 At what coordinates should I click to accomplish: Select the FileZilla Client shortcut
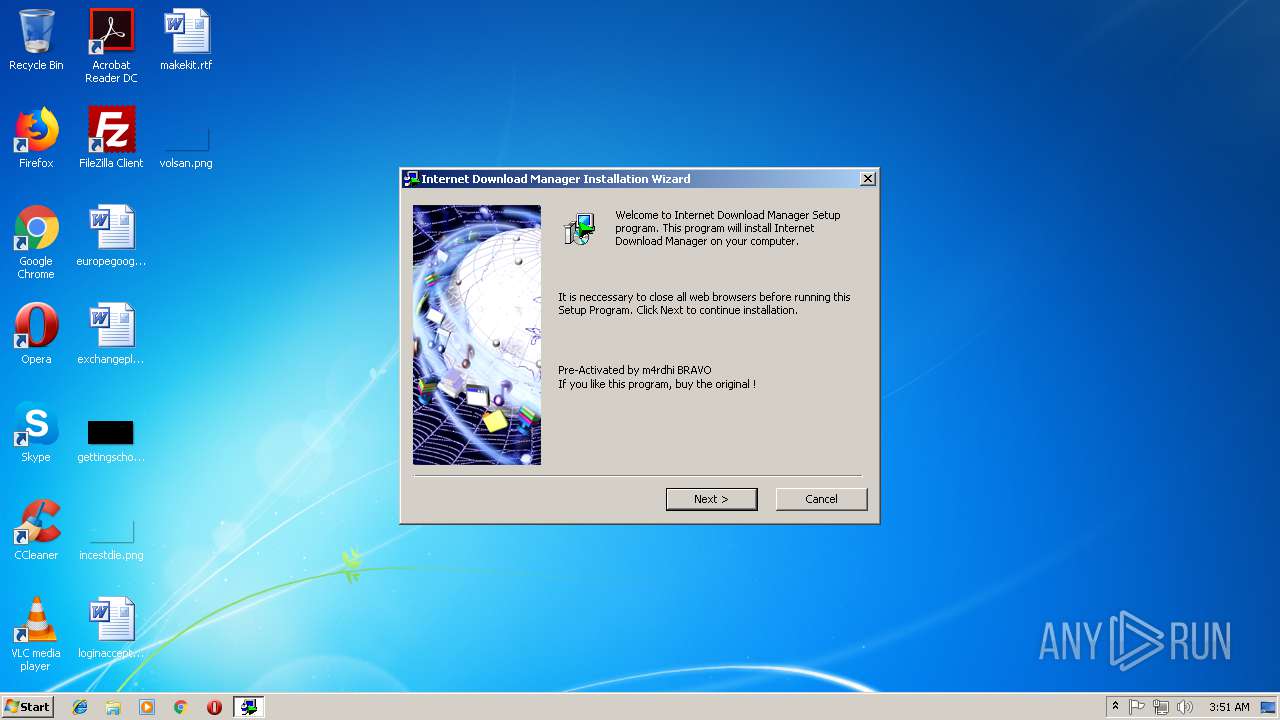(111, 138)
